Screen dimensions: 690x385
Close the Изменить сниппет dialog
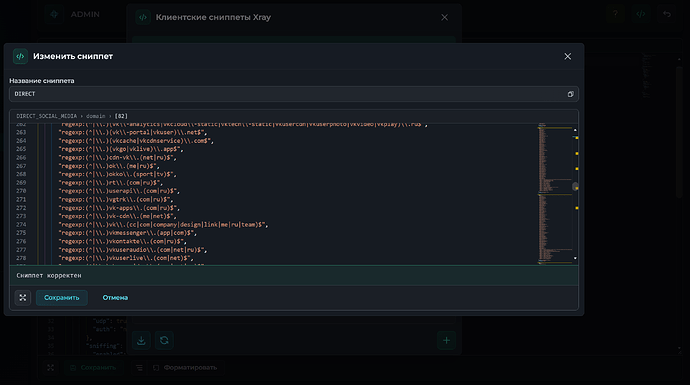tap(568, 56)
